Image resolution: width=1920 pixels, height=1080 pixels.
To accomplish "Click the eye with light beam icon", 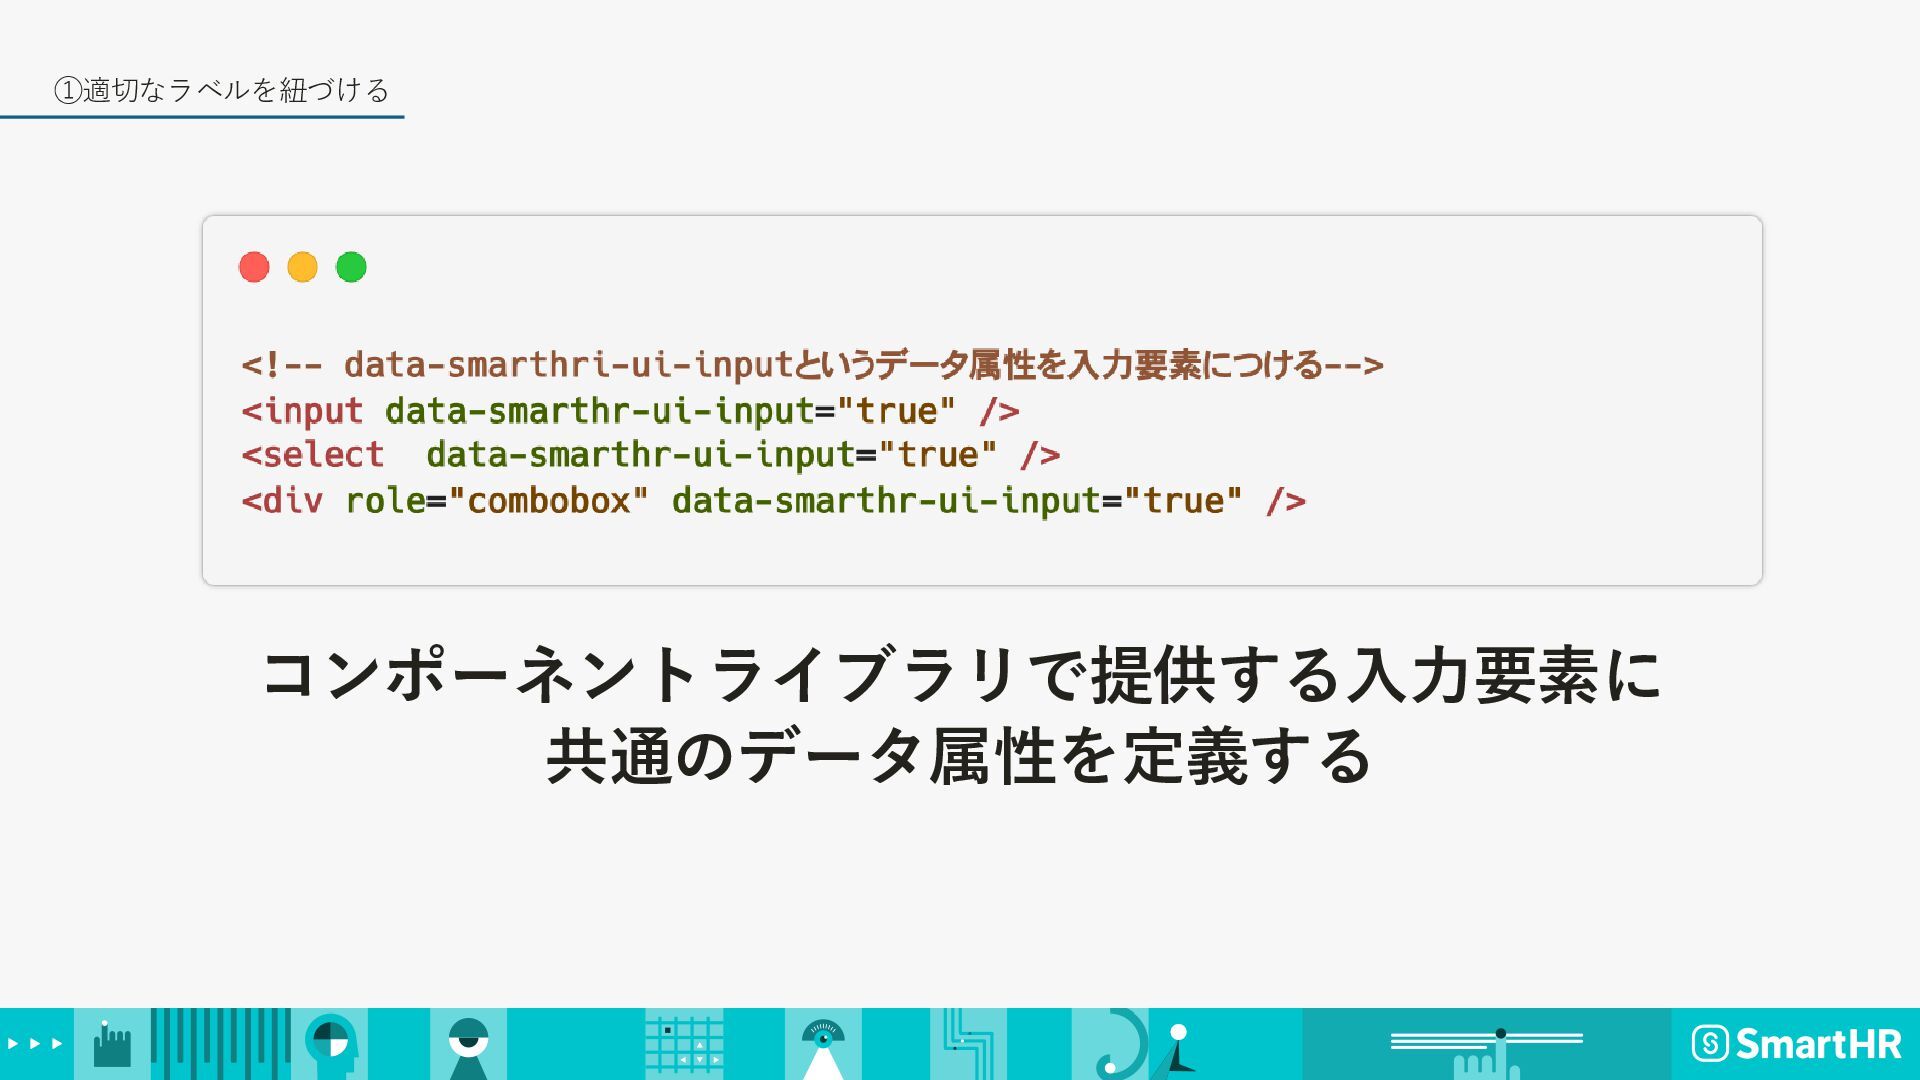I will [823, 1046].
